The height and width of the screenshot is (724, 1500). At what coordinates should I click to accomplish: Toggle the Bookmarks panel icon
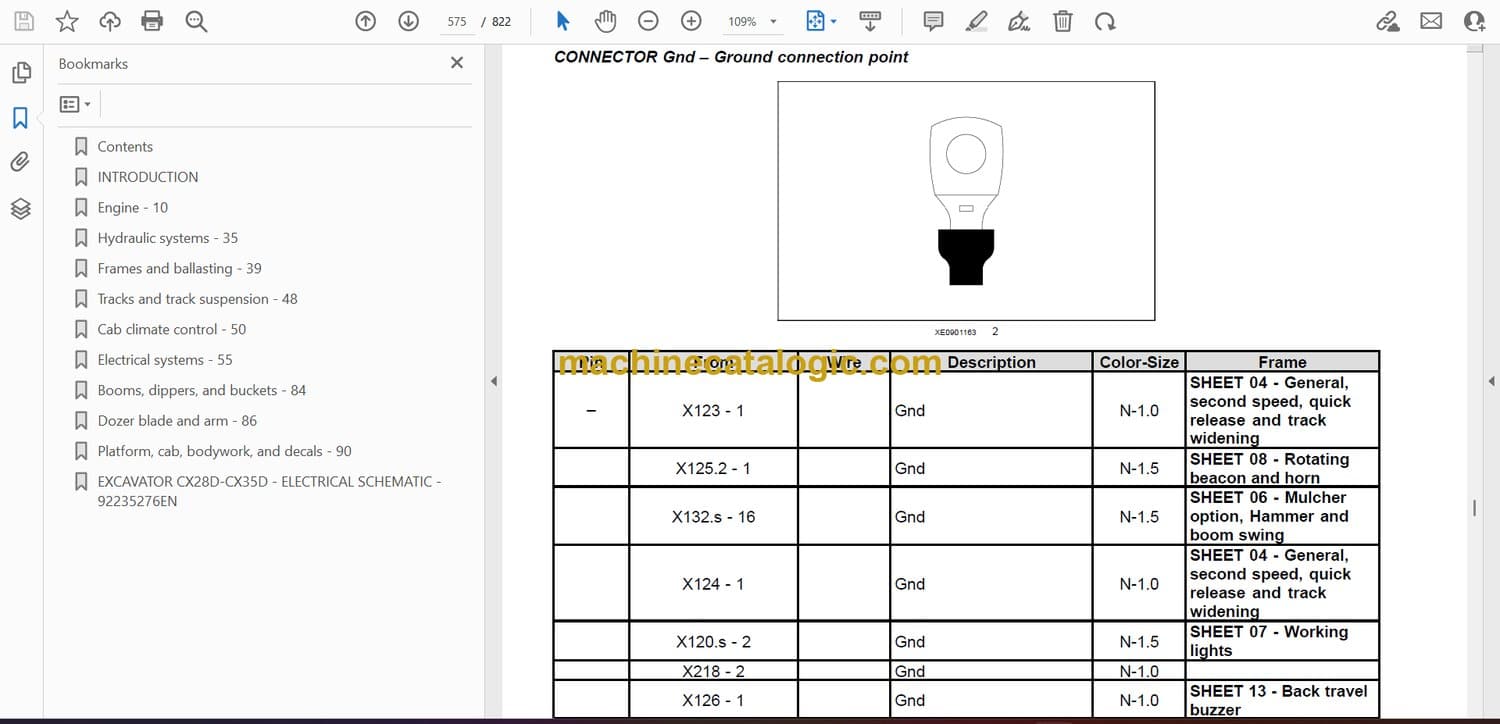[x=20, y=118]
